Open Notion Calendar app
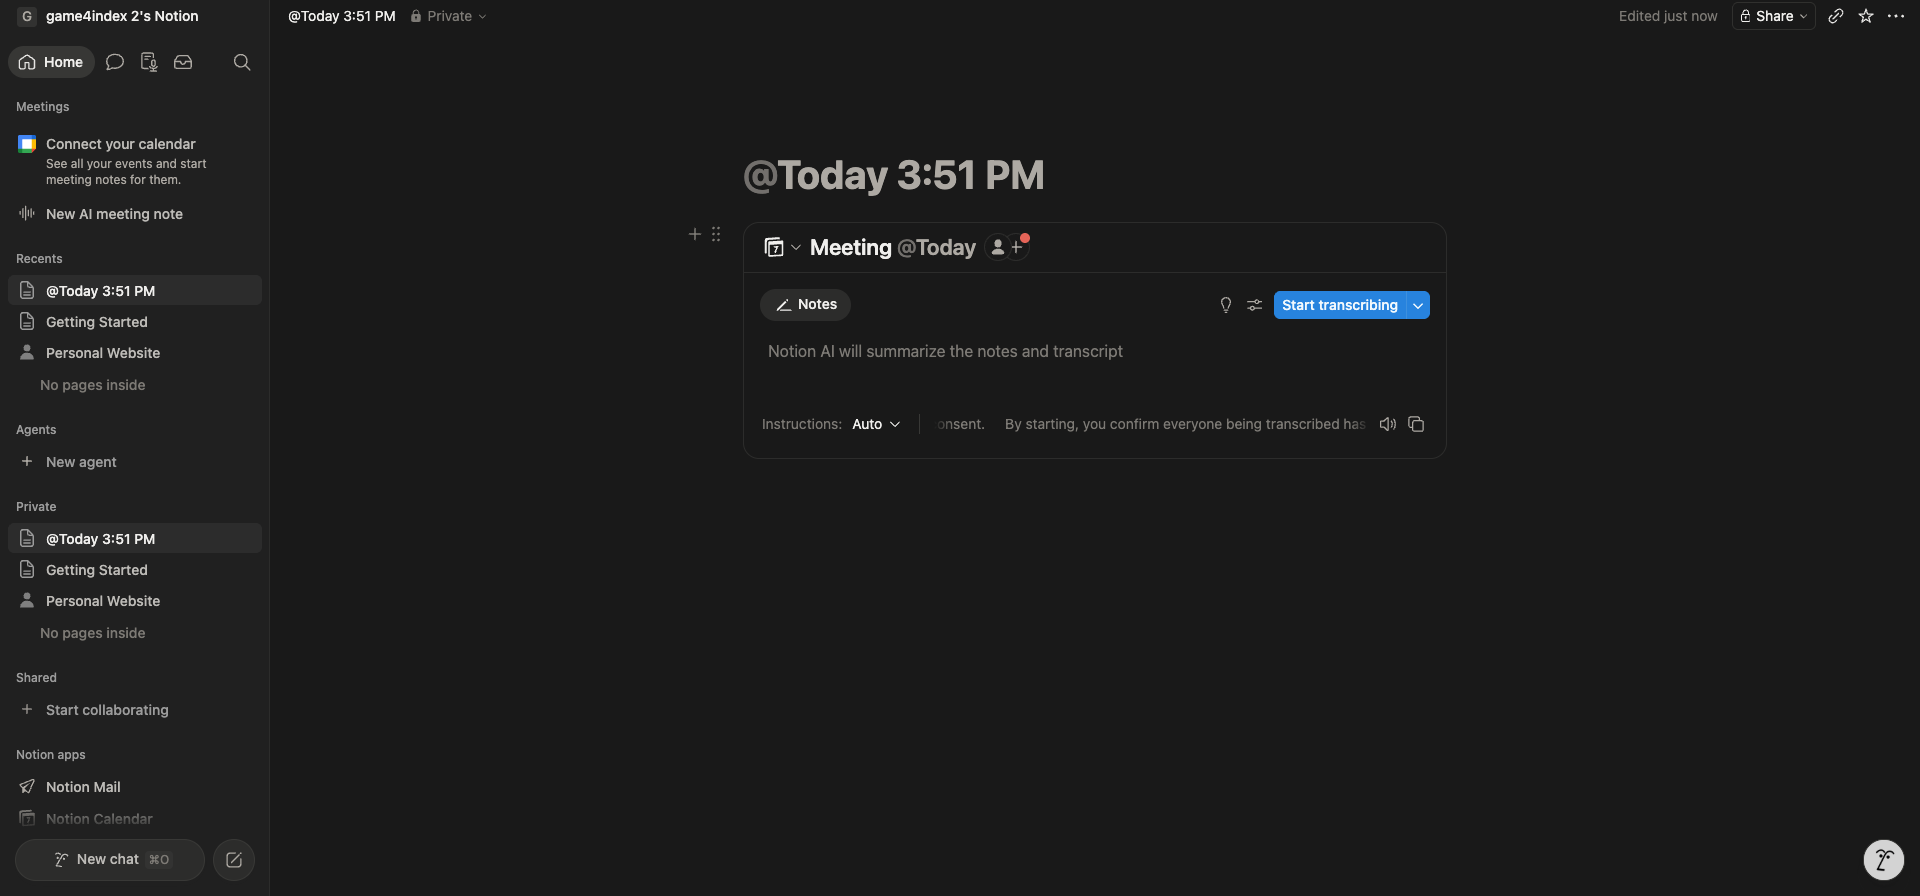This screenshot has height=896, width=1920. [x=135, y=819]
